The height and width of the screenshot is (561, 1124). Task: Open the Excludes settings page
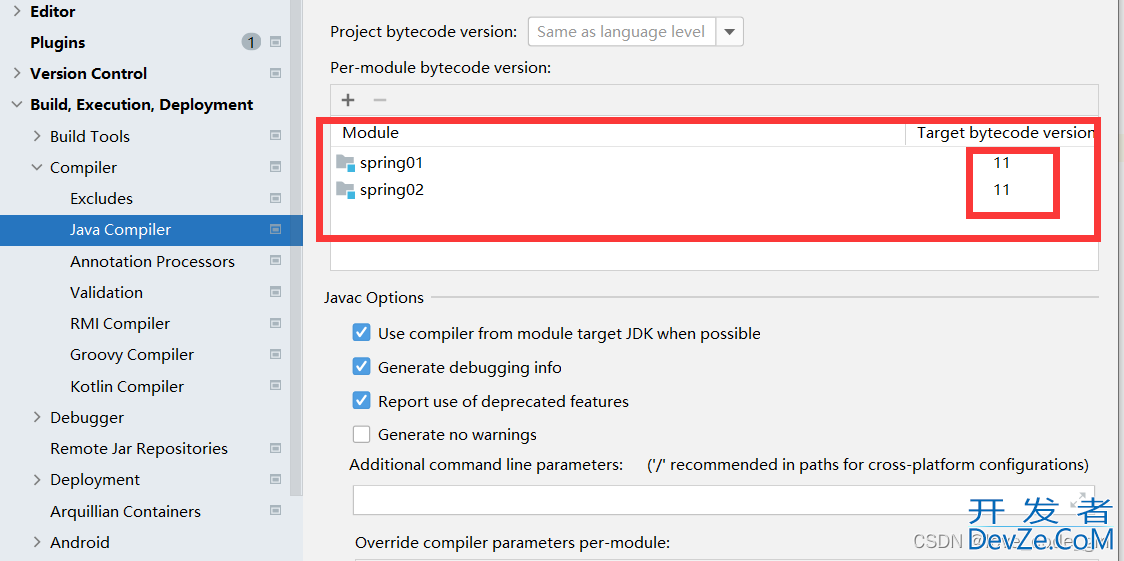pos(101,198)
